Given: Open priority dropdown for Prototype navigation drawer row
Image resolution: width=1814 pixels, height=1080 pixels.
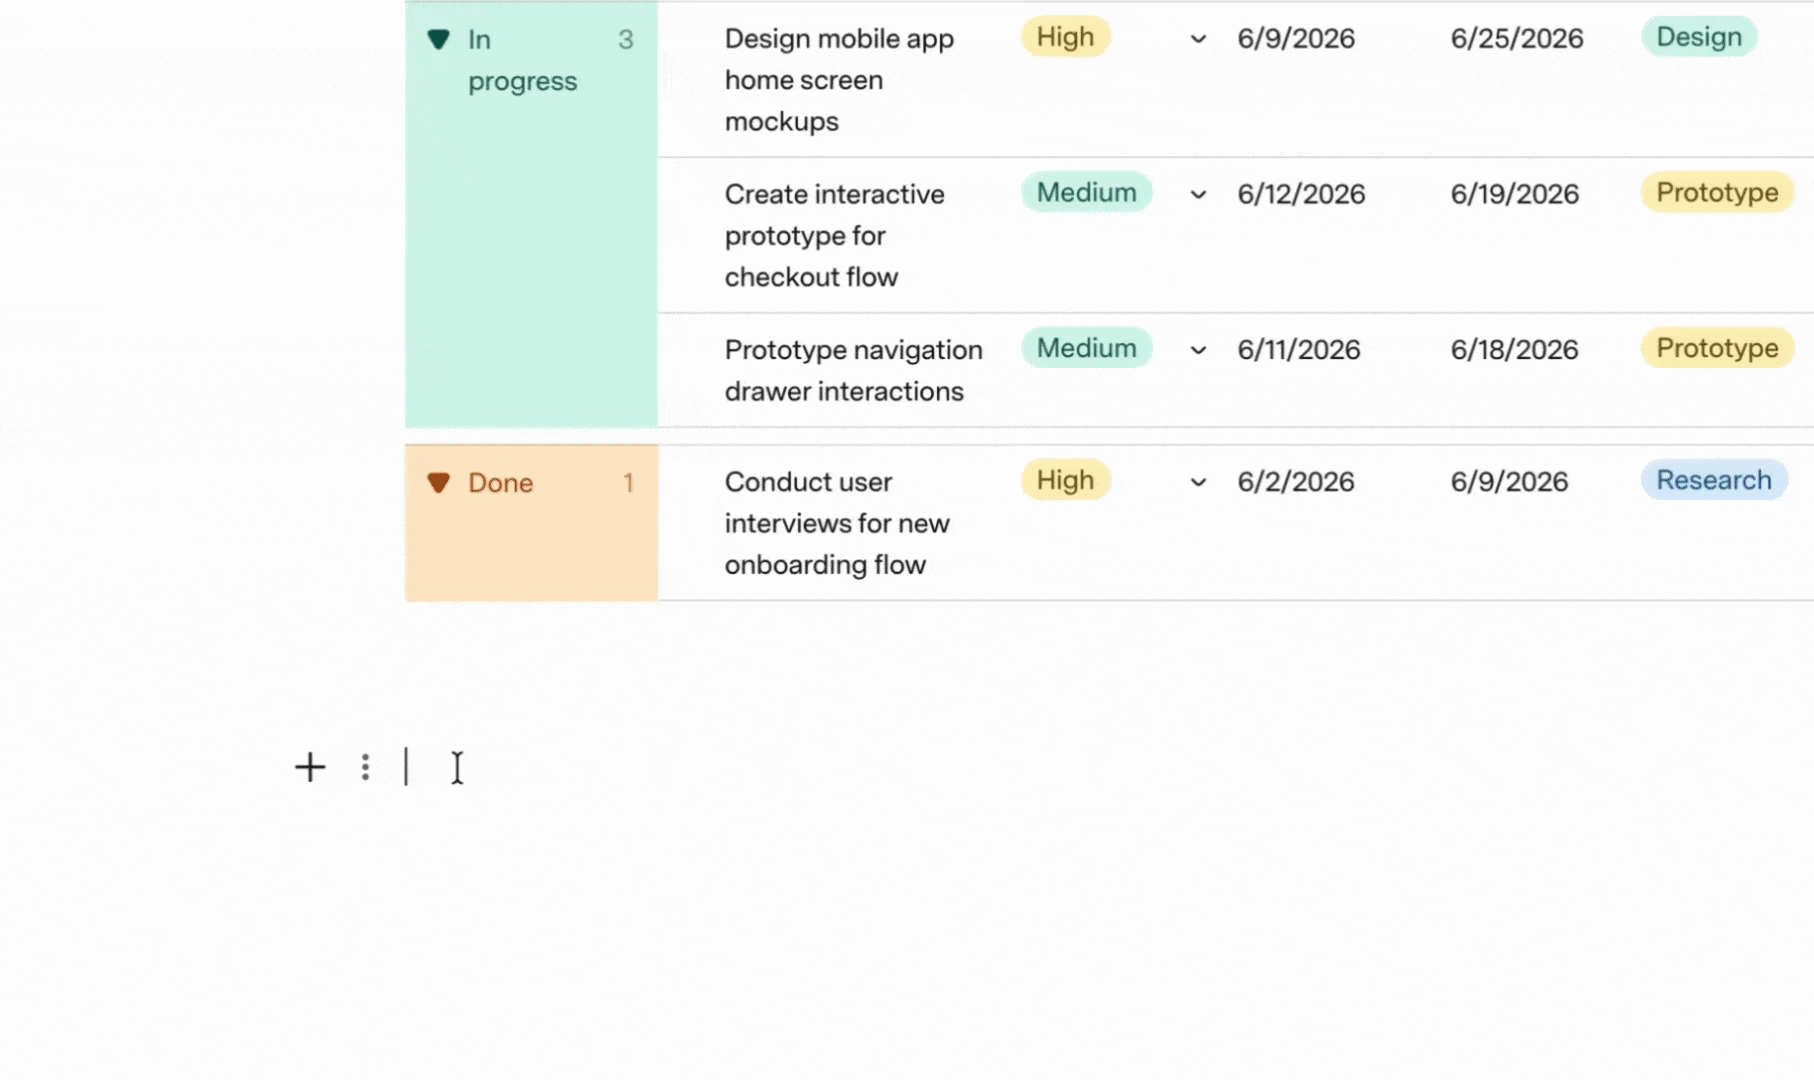Looking at the screenshot, I should click(1198, 350).
